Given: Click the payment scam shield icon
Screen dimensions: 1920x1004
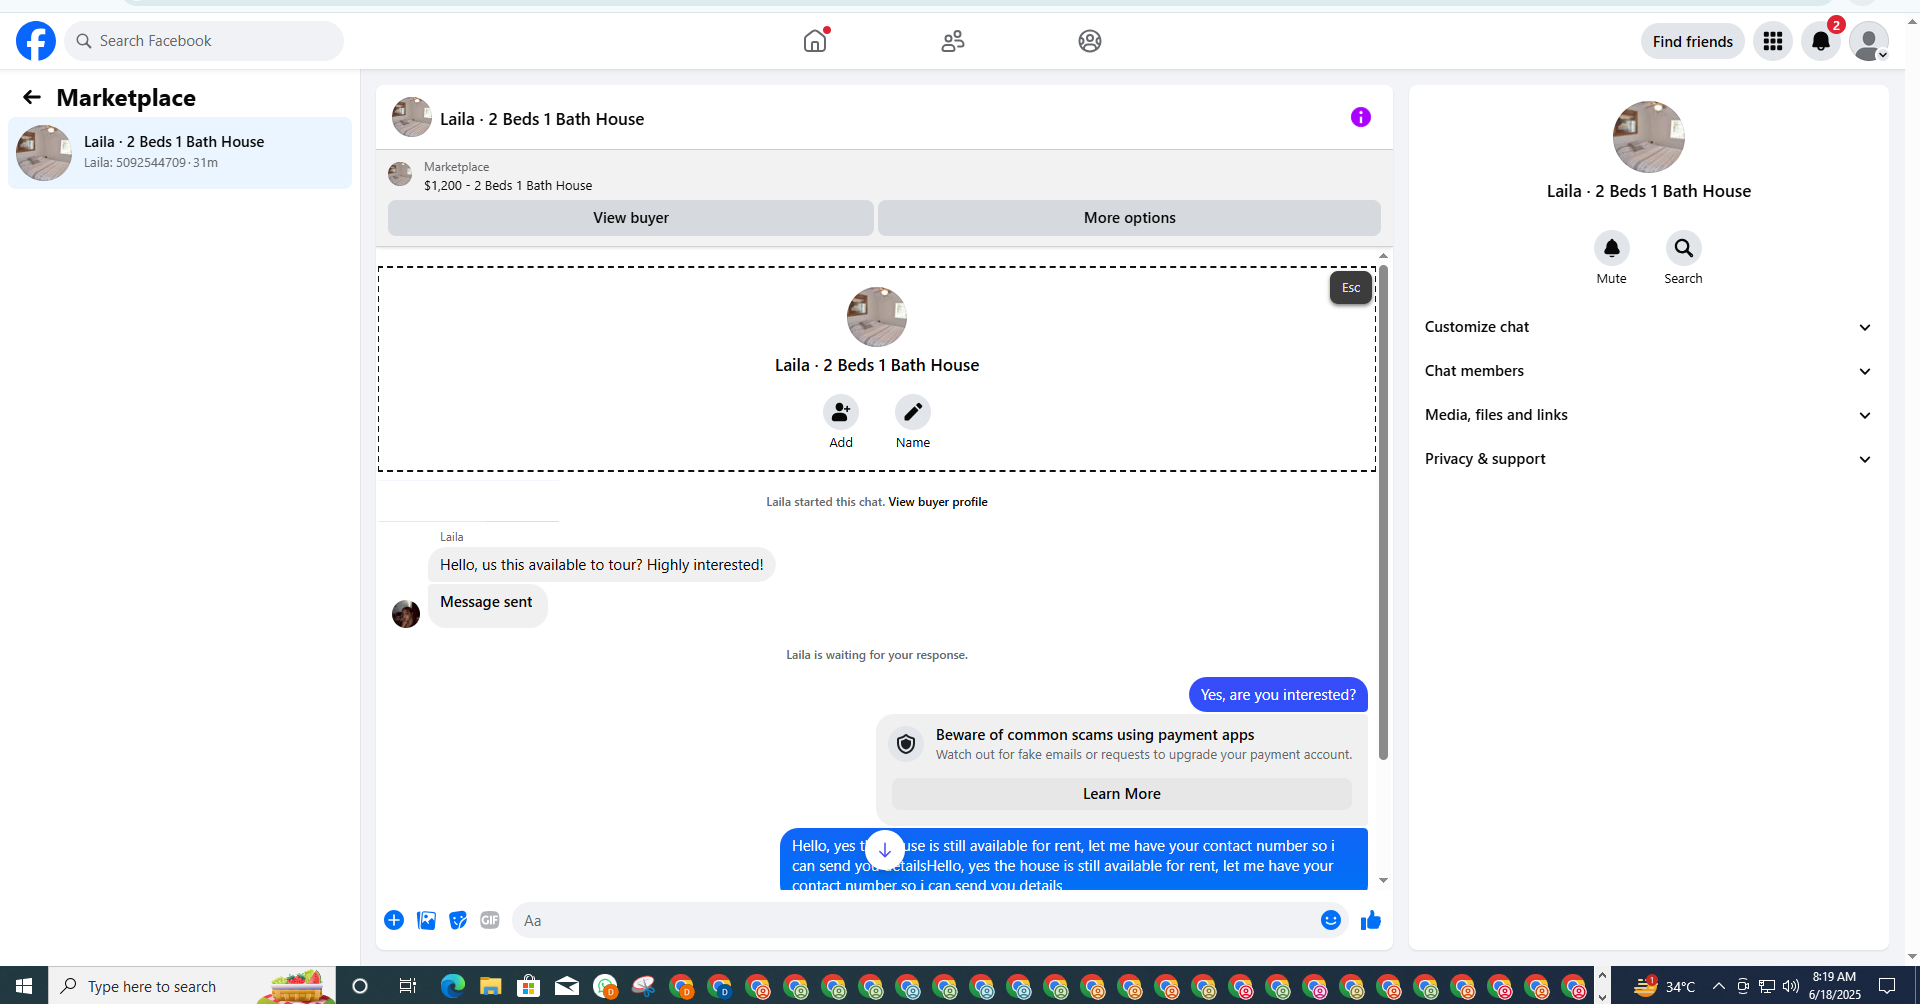Looking at the screenshot, I should point(906,744).
